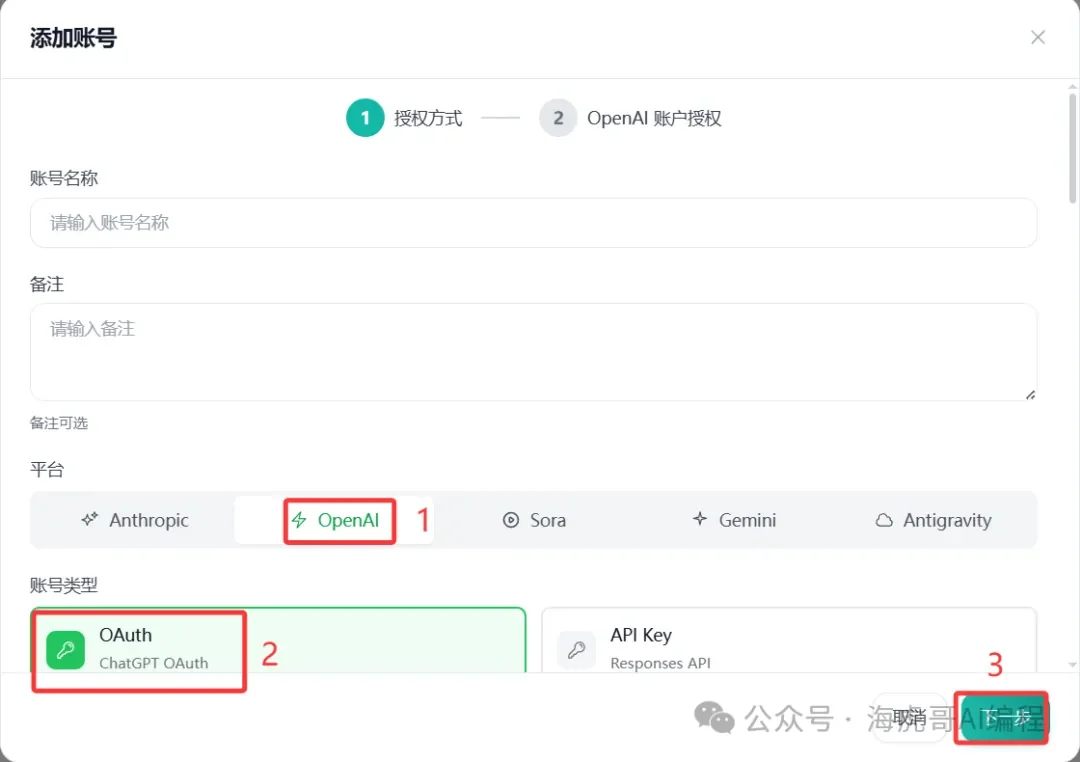Click the account name input field
Screen dimensions: 1080x762
533,223
